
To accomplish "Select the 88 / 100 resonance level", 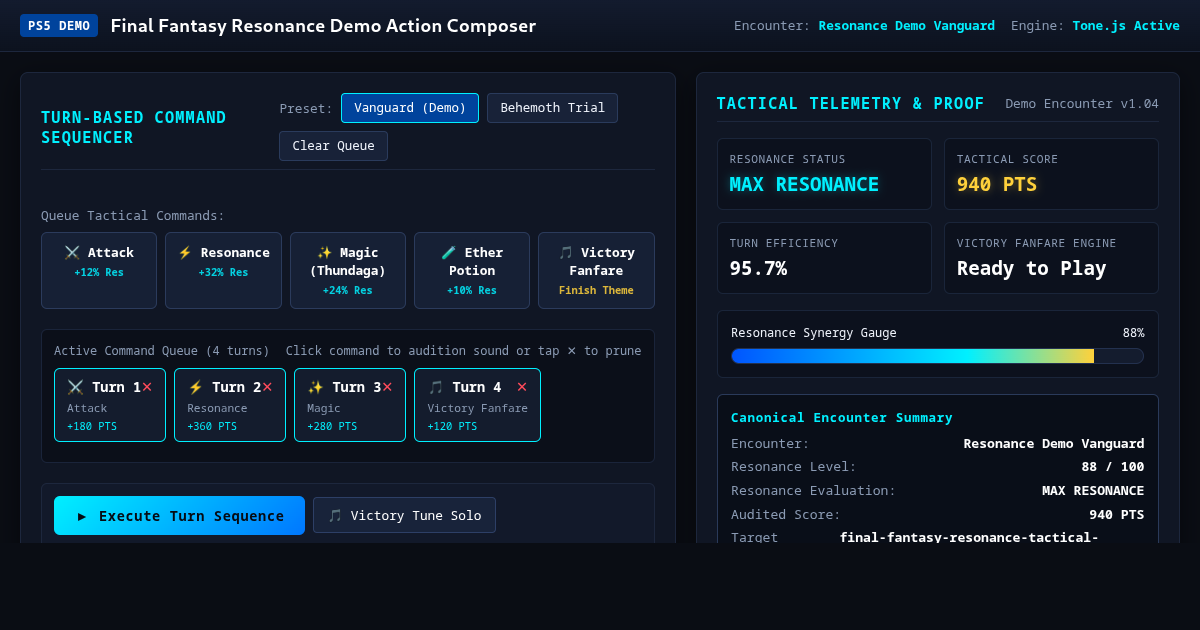I will (x=1113, y=467).
